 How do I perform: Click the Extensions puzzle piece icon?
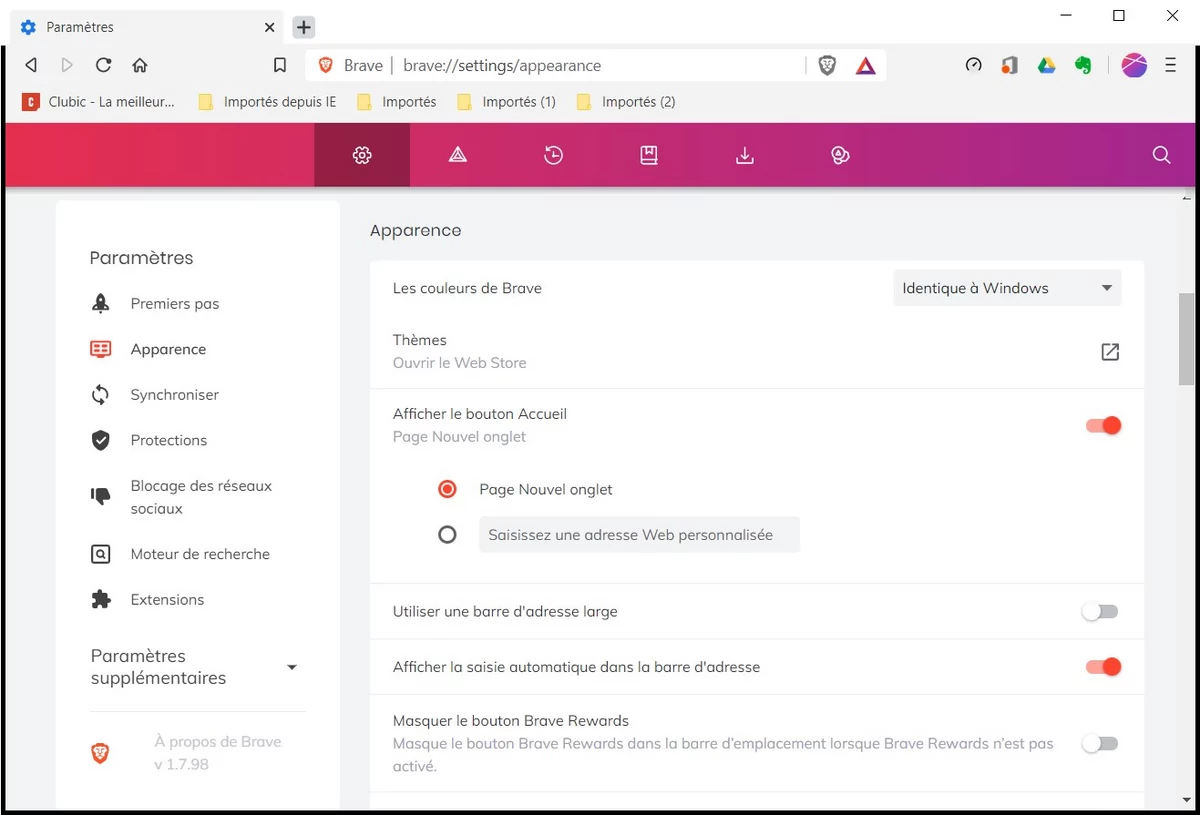pyautogui.click(x=101, y=599)
